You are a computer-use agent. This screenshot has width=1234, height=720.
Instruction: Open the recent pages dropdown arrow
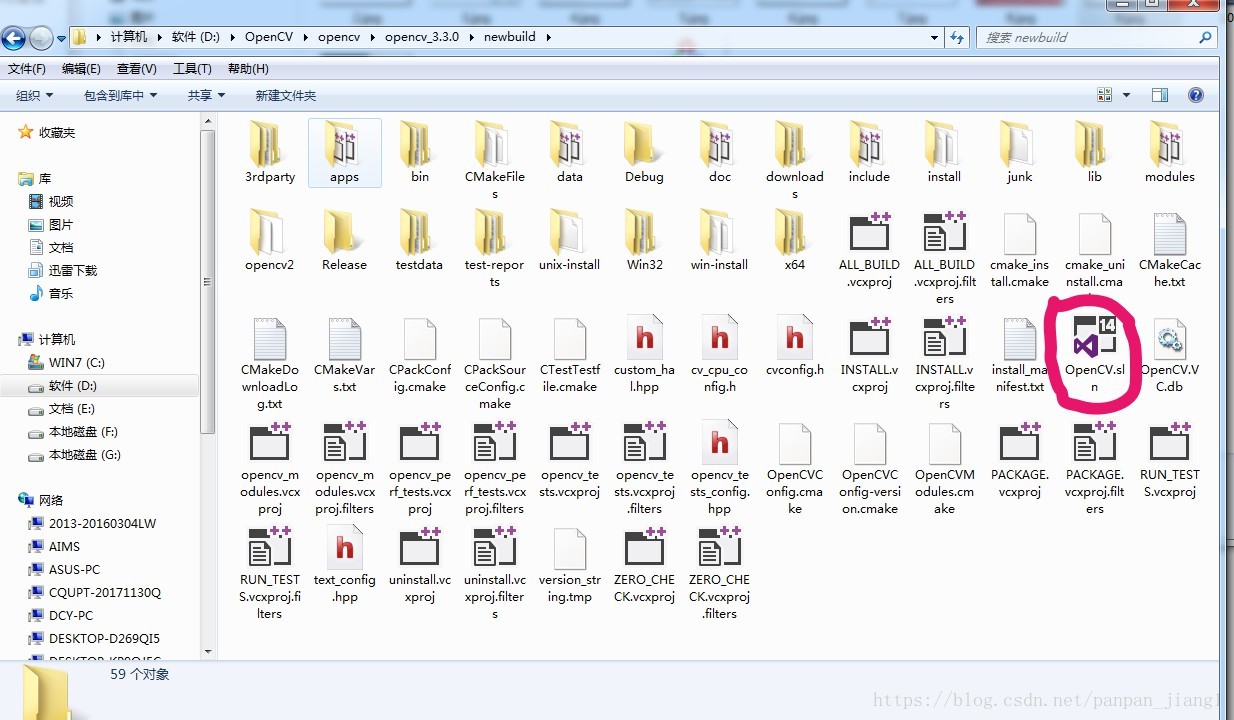pyautogui.click(x=61, y=38)
